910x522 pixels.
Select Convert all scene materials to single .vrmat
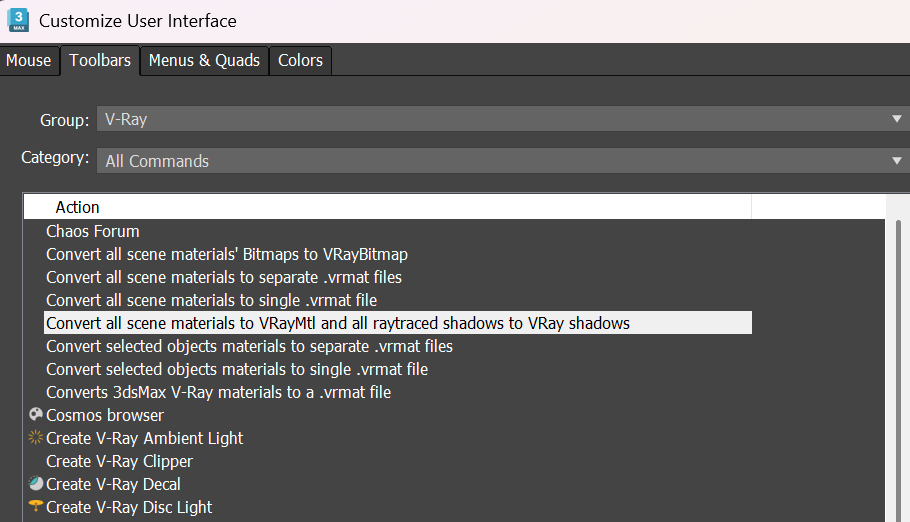pyautogui.click(x=212, y=300)
